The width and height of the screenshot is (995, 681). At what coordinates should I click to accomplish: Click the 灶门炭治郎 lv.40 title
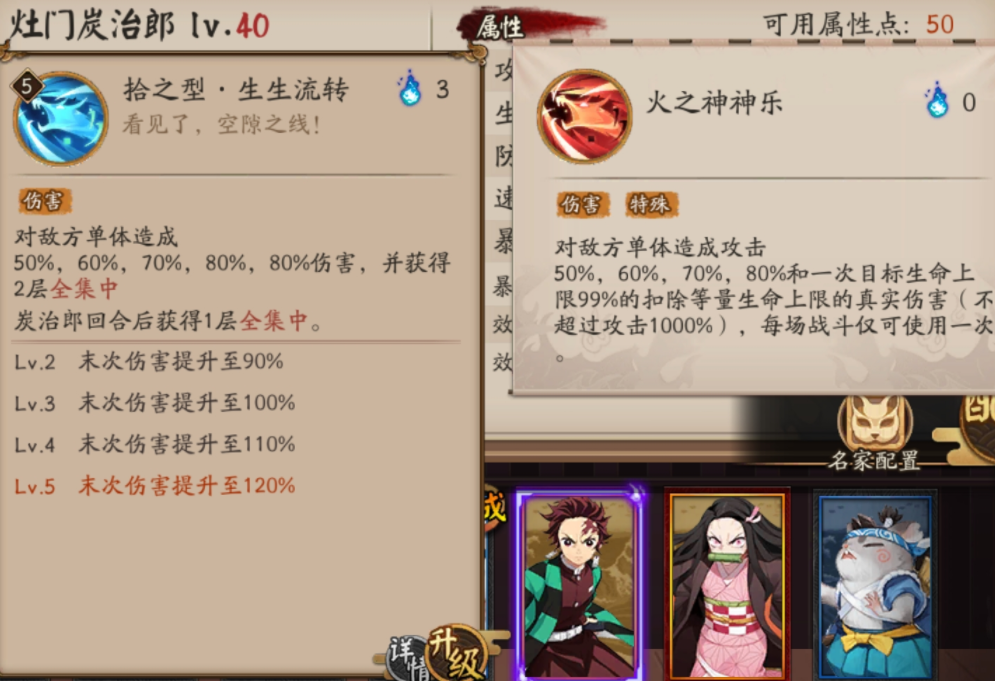(140, 25)
